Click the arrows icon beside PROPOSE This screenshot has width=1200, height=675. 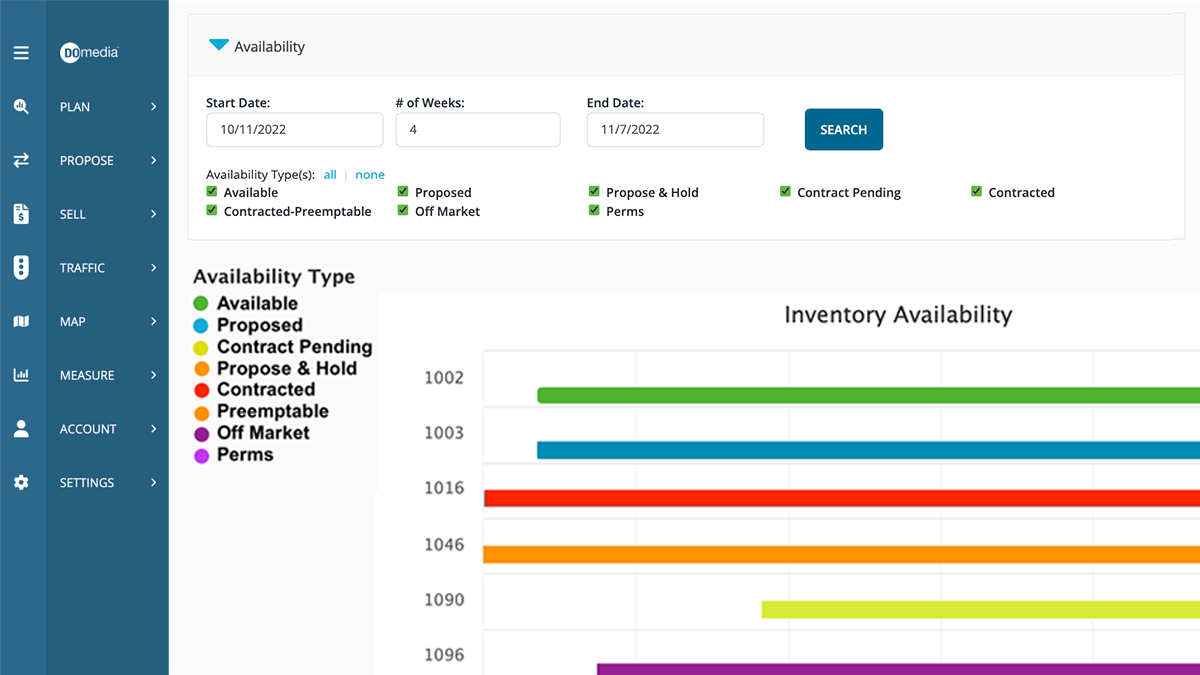pos(22,160)
